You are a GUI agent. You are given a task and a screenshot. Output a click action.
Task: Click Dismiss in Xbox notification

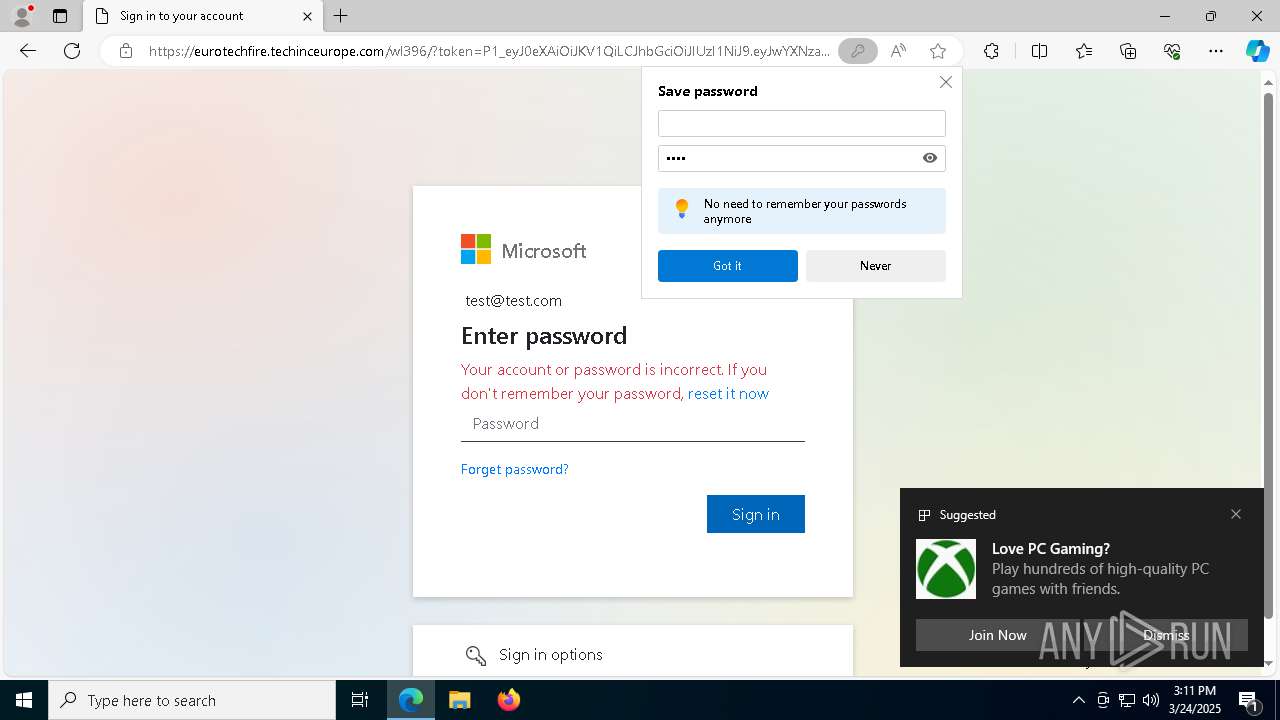coord(1166,635)
